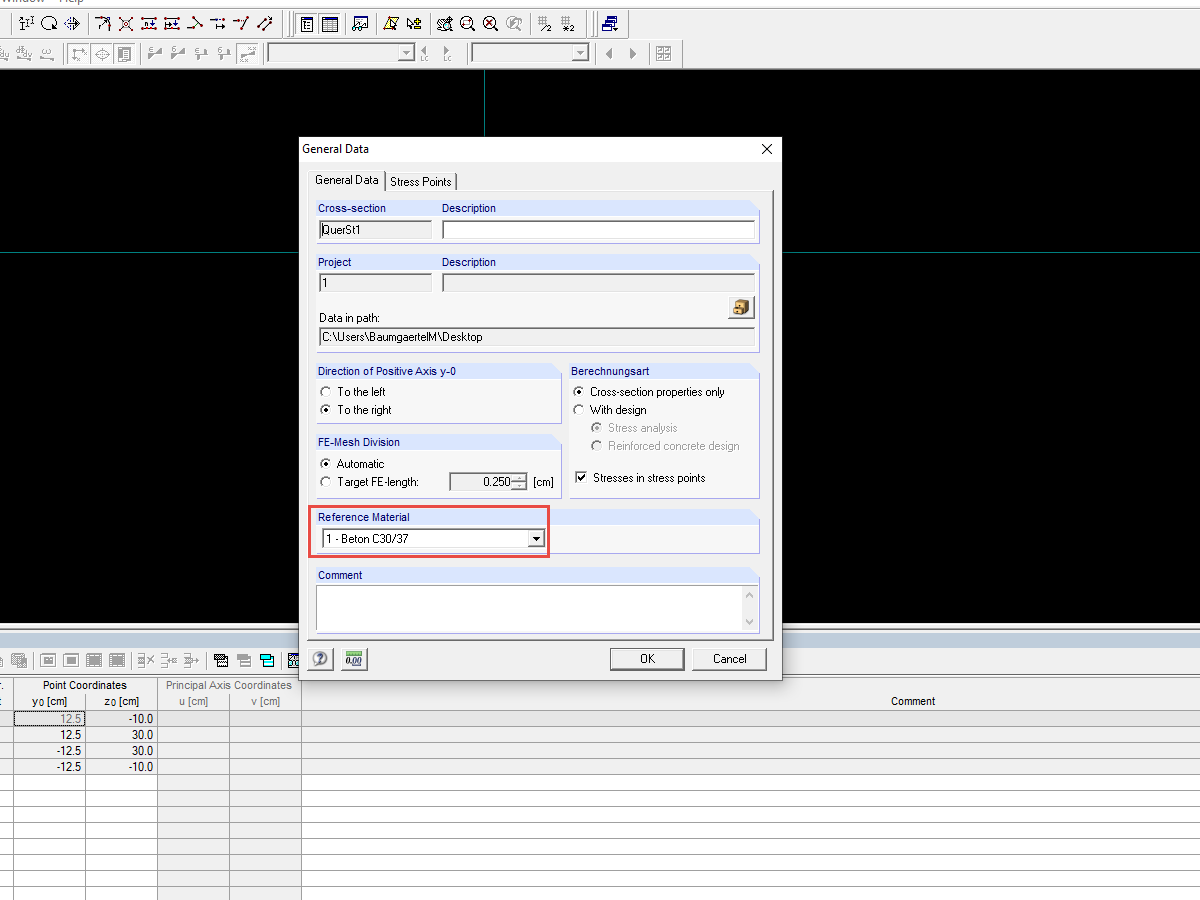Toggle the table grid view icon
The width and height of the screenshot is (1200, 900).
(x=330, y=23)
